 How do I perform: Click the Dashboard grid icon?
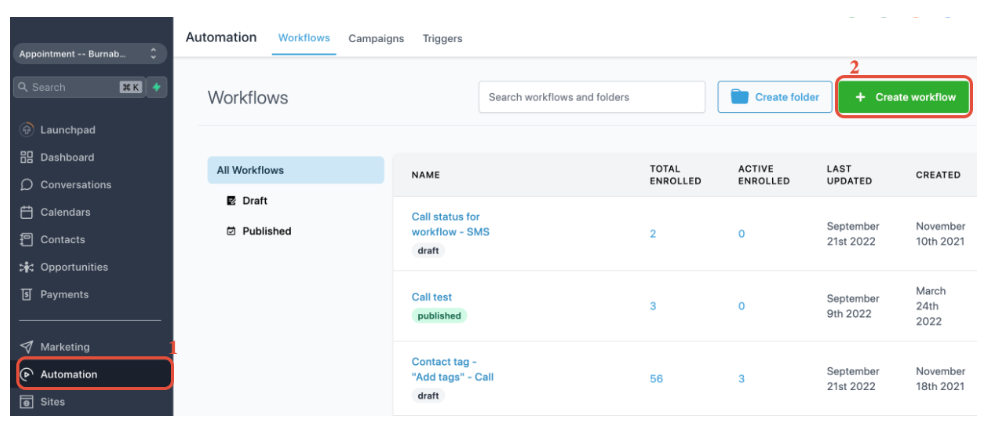point(27,157)
